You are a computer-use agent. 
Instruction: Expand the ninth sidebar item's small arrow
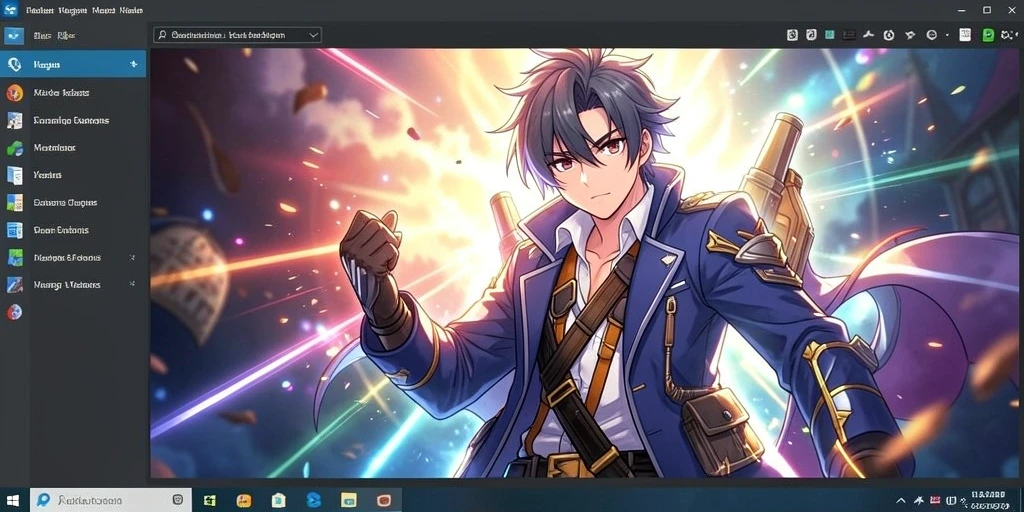[133, 284]
